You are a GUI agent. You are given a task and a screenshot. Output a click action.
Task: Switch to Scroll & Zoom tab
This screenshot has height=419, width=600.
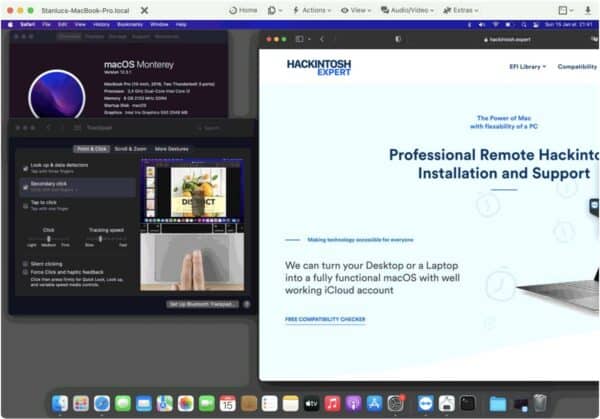(x=130, y=149)
